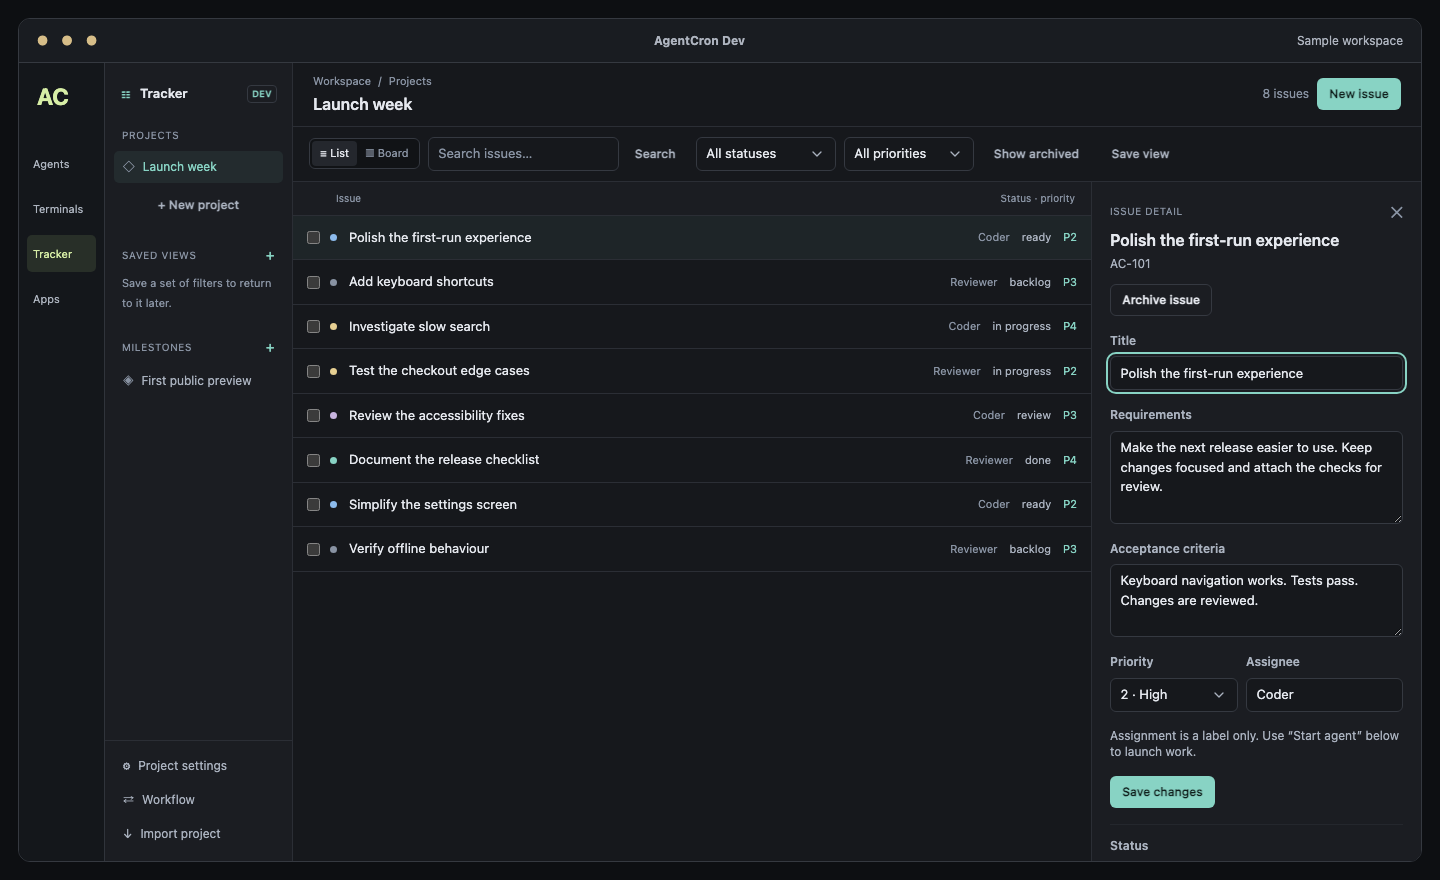1440x880 pixels.
Task: Click the Workspace breadcrumb link
Action: [342, 81]
